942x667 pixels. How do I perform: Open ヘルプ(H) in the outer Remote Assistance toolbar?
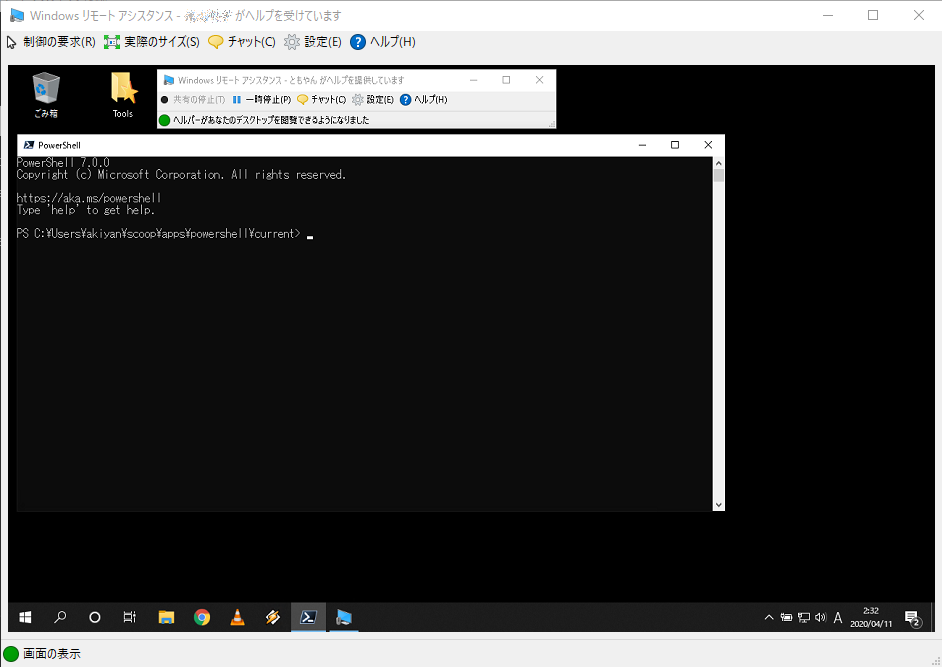coord(383,42)
